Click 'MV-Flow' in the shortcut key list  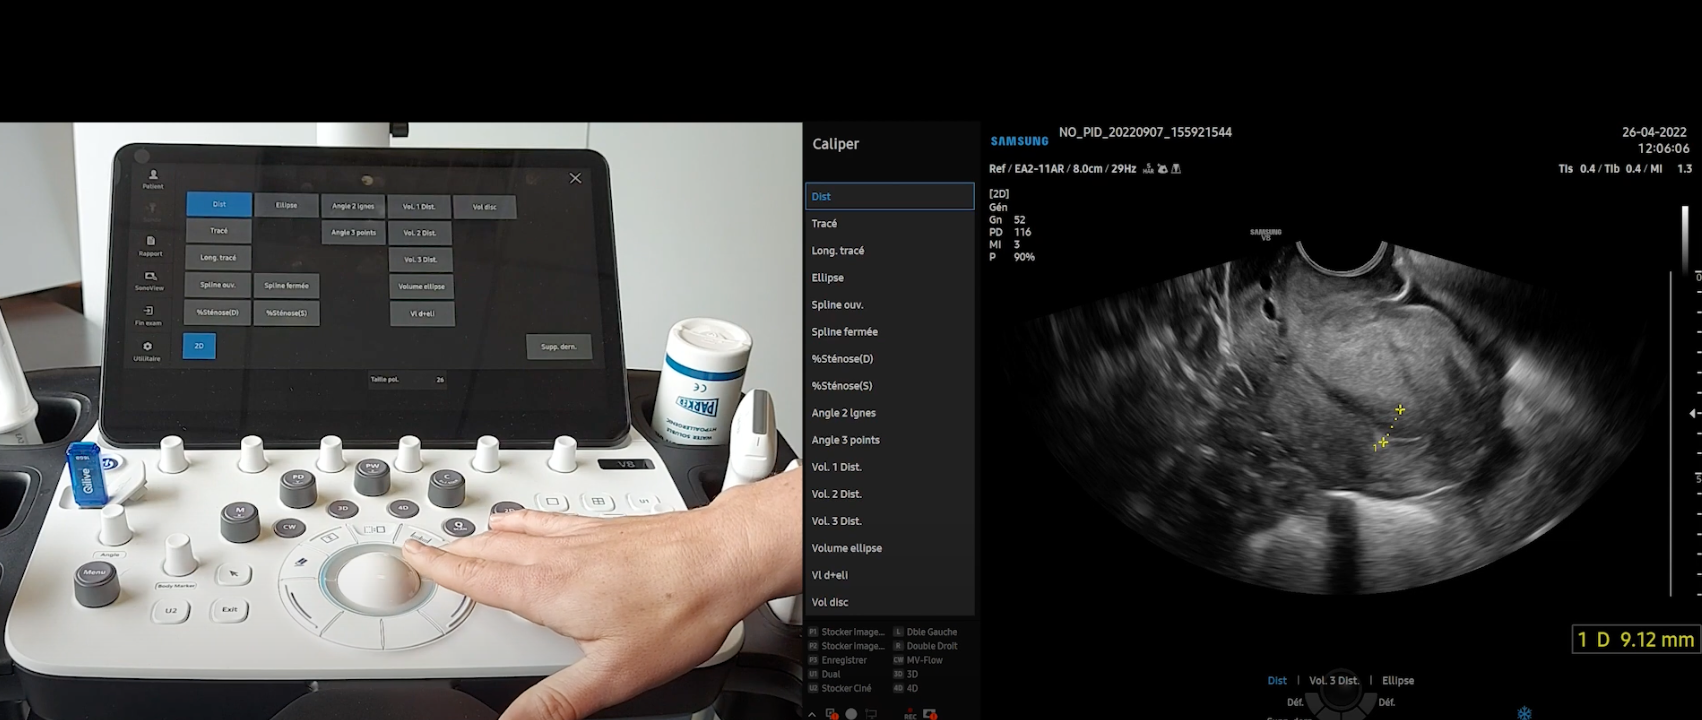(x=925, y=660)
